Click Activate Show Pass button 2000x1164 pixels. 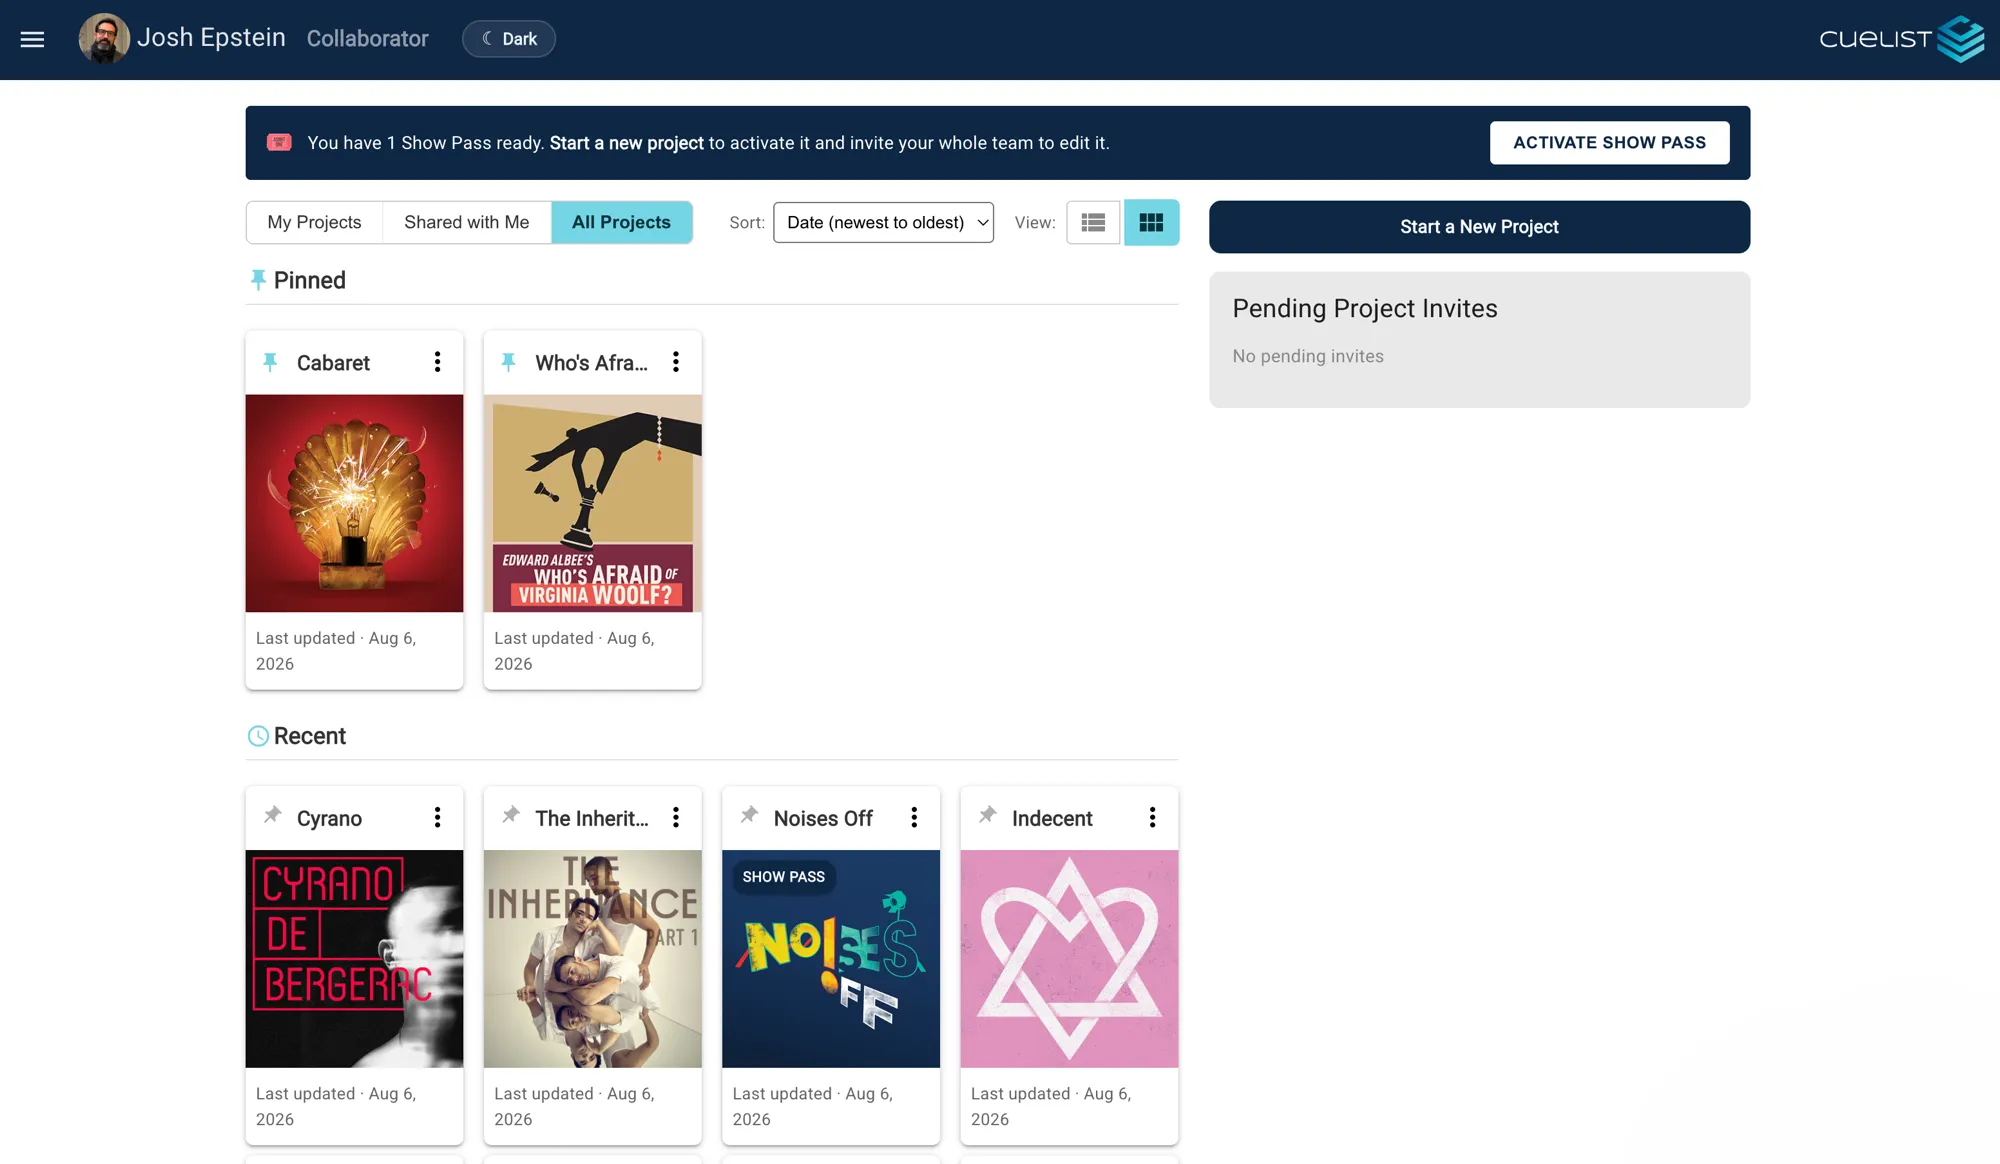pos(1609,142)
